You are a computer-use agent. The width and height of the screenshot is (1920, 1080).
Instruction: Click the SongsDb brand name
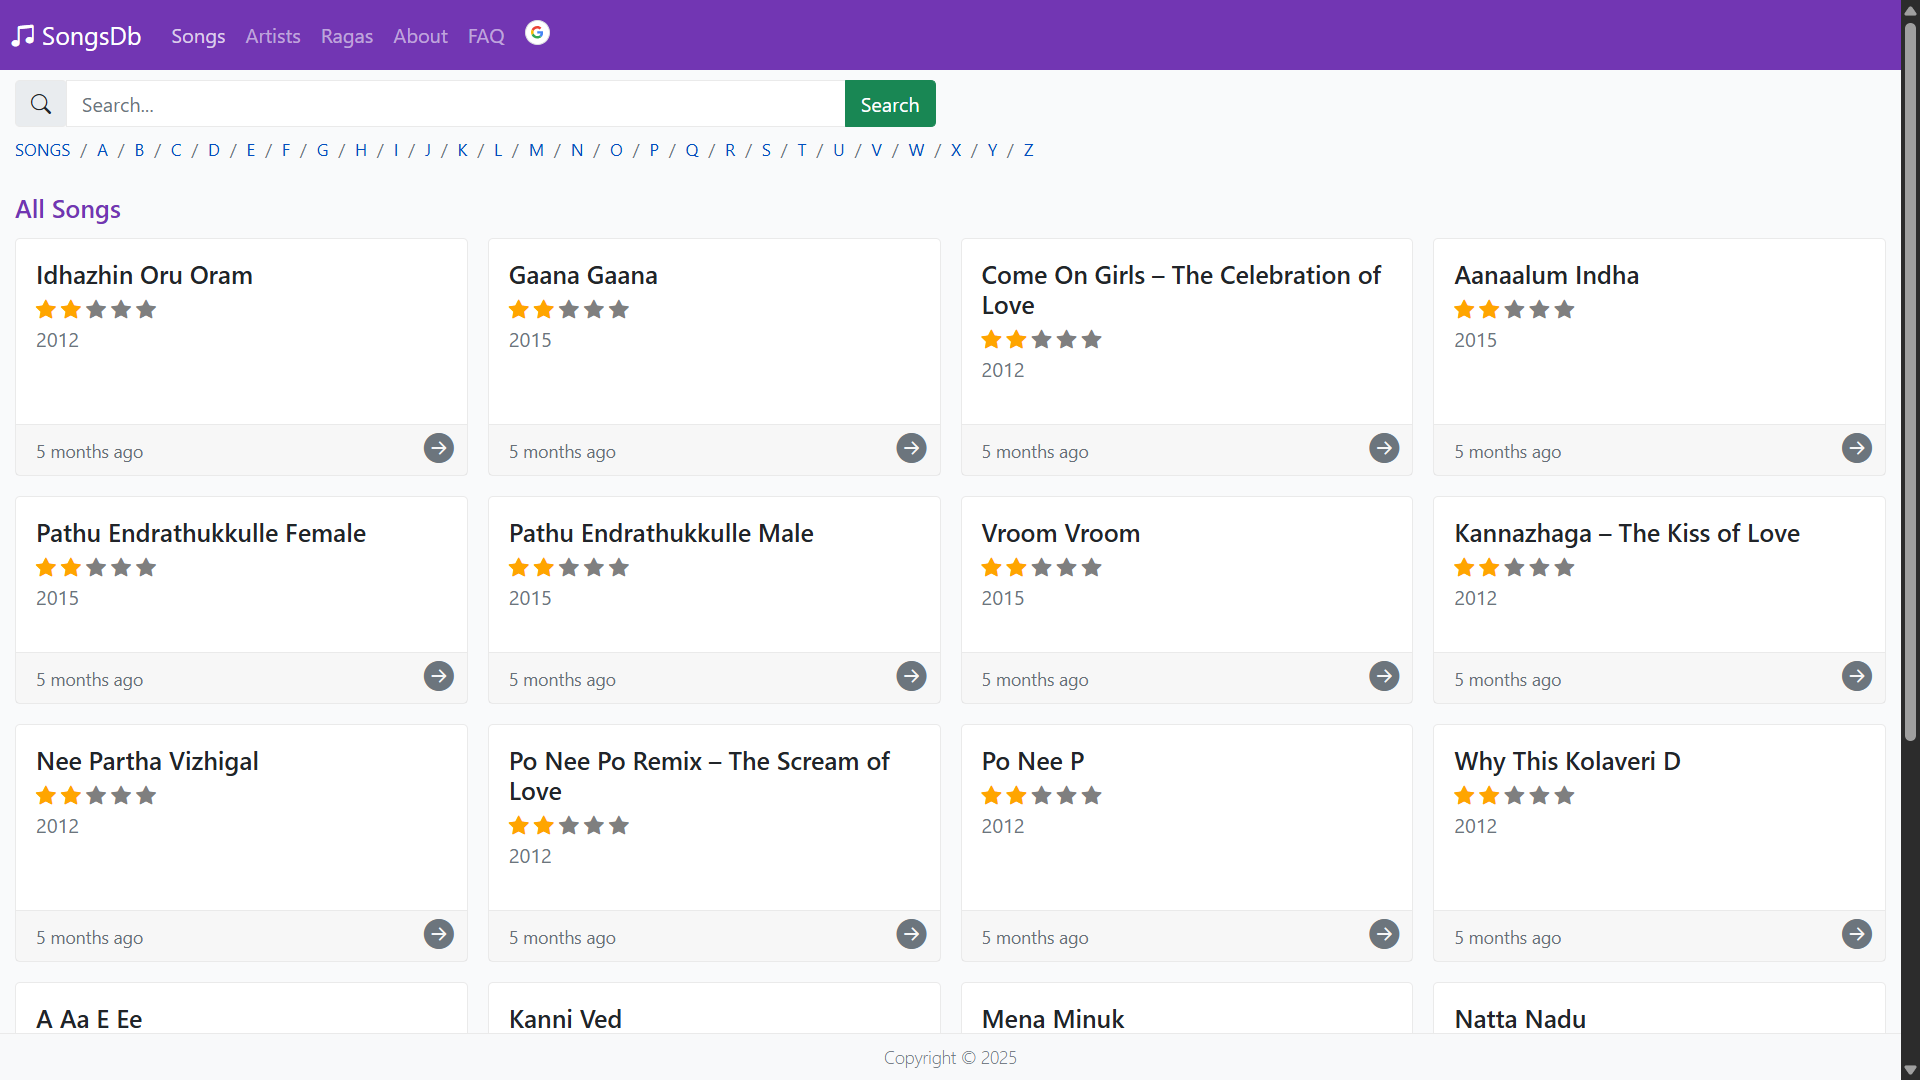[91, 36]
